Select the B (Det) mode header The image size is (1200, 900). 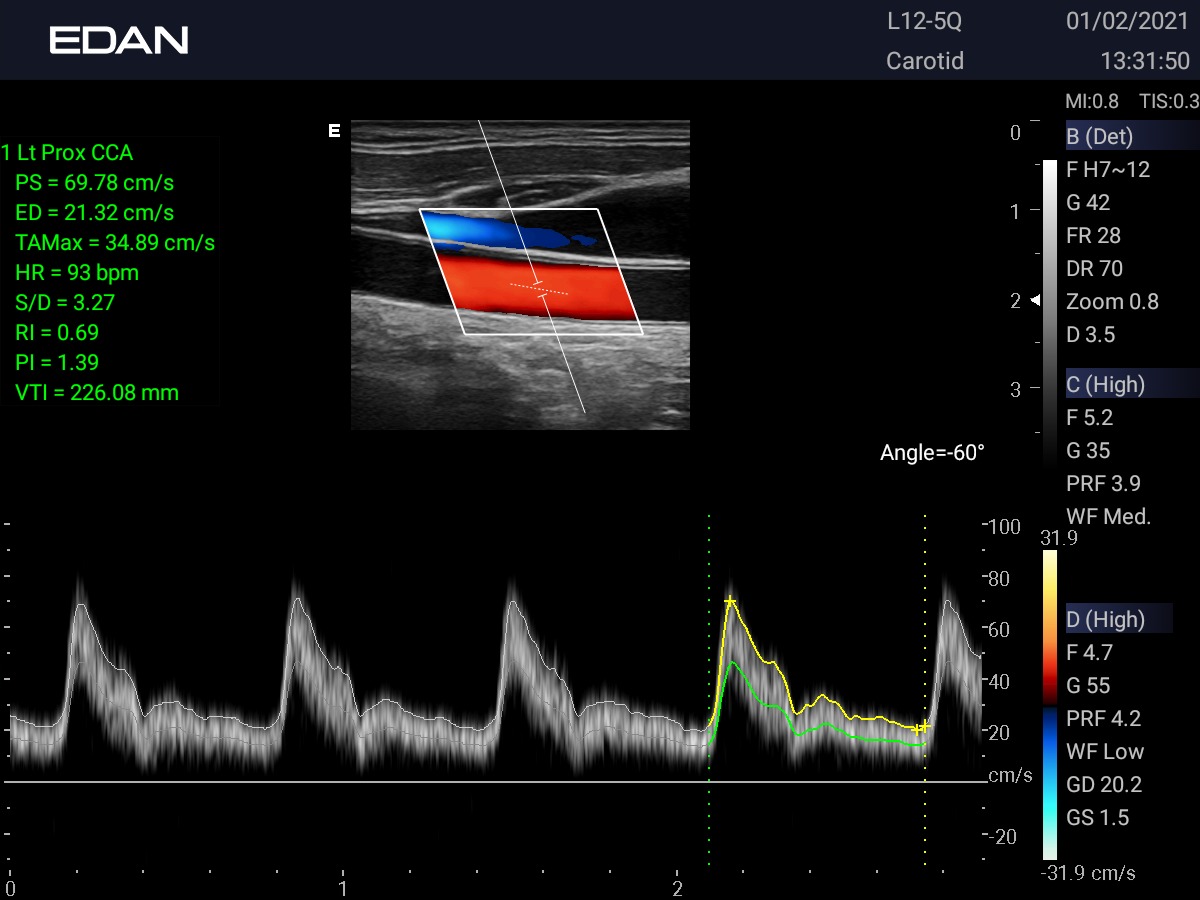pyautogui.click(x=1100, y=137)
